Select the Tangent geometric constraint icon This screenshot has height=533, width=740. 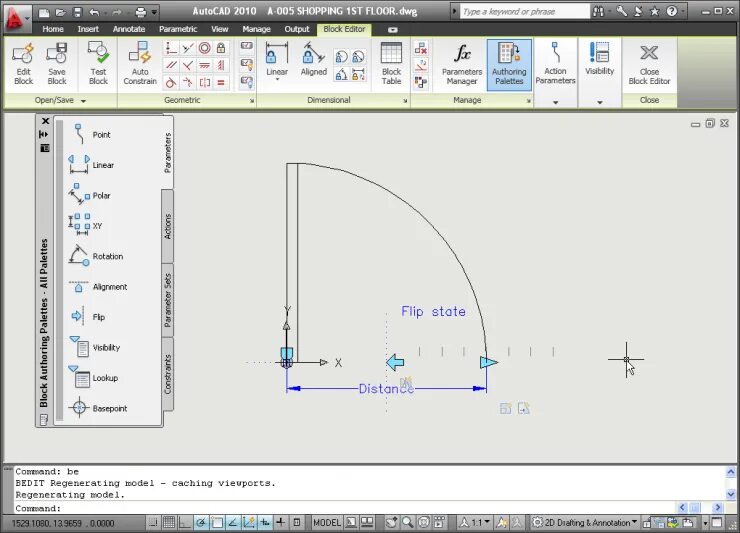[x=171, y=83]
